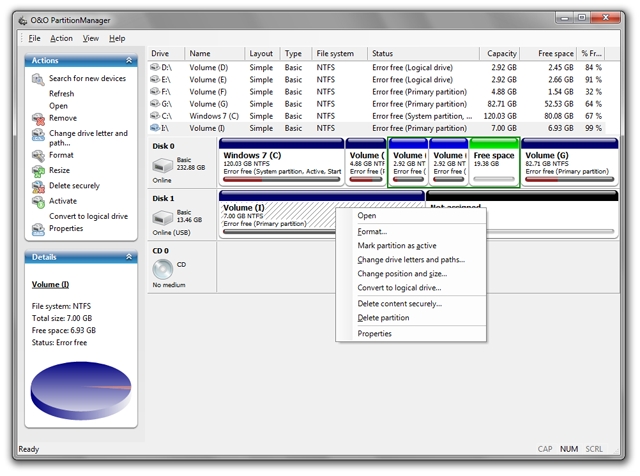Collapse the Details panel

tap(129, 257)
